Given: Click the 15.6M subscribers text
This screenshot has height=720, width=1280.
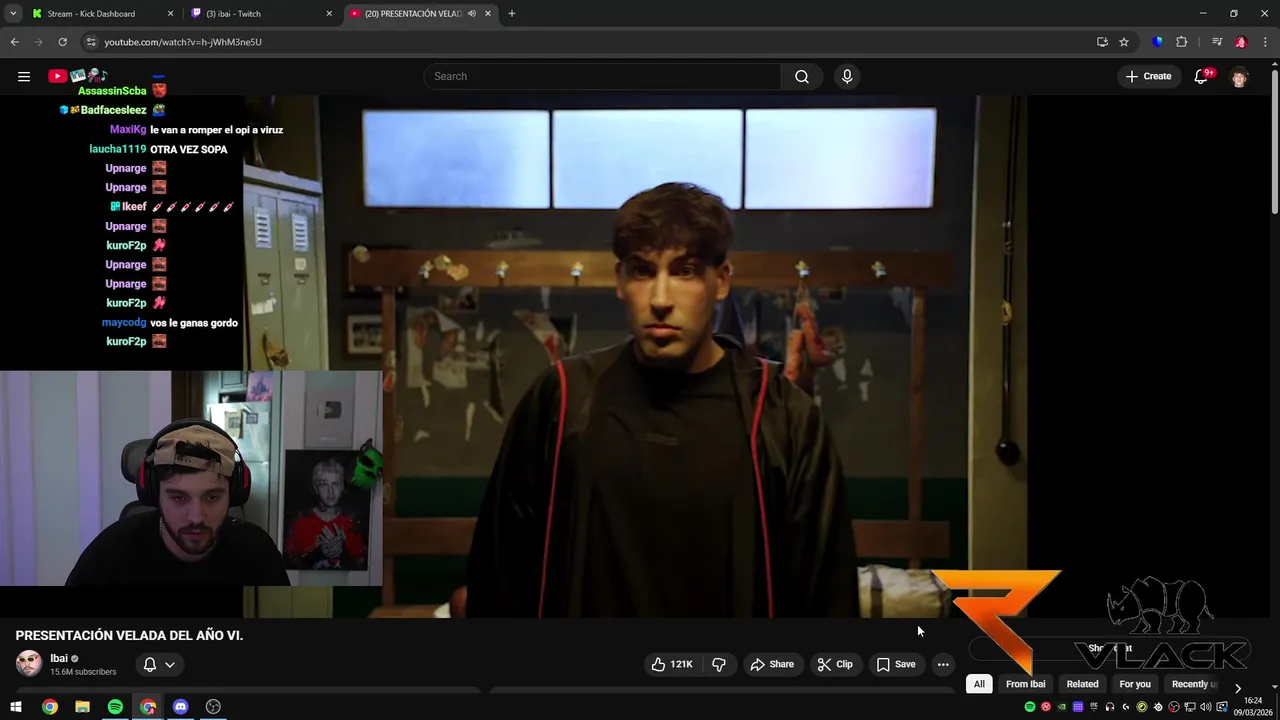Looking at the screenshot, I should click(x=83, y=672).
